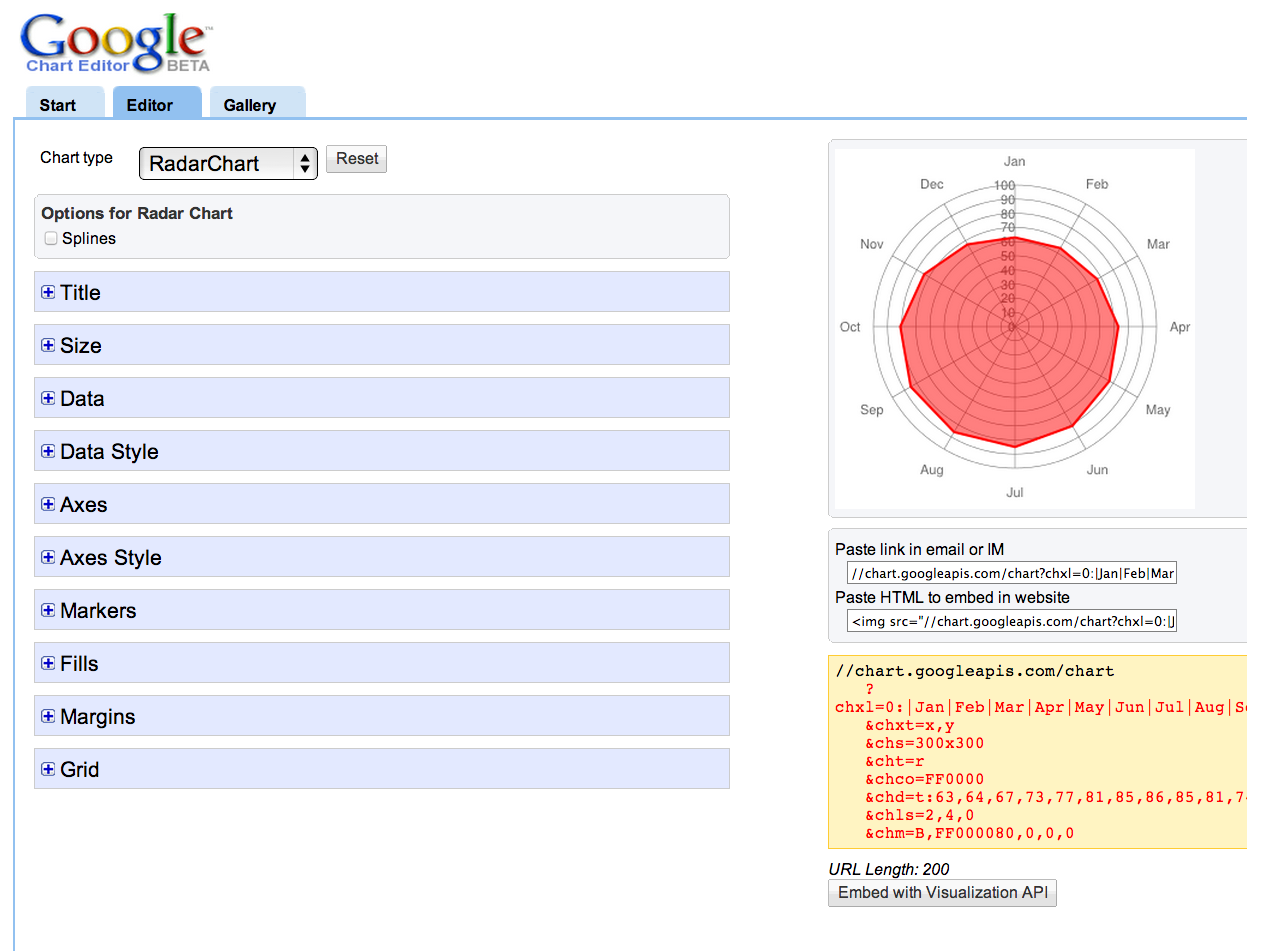Image resolution: width=1266 pixels, height=951 pixels.
Task: Click the email or IM link field
Action: (x=1012, y=573)
